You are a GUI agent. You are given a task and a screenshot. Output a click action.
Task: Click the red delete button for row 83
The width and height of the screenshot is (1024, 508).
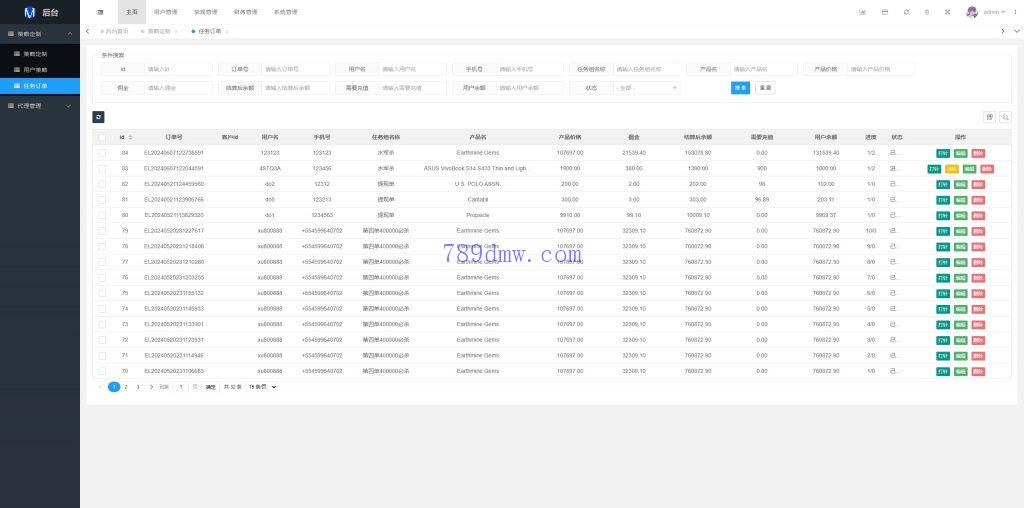[x=987, y=169]
